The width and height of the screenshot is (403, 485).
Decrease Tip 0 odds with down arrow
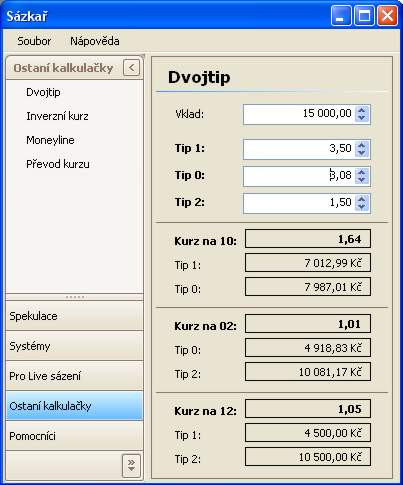362,180
